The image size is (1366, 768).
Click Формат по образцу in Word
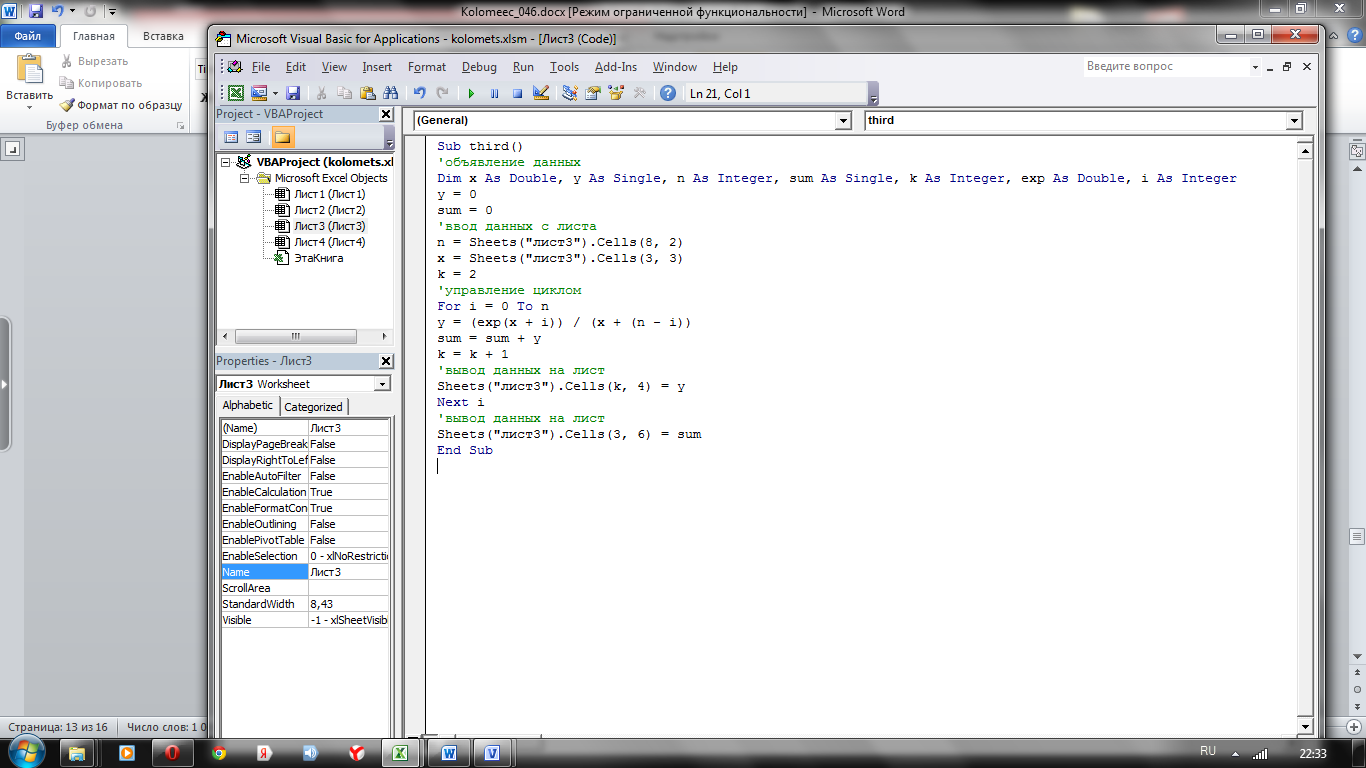coord(121,105)
